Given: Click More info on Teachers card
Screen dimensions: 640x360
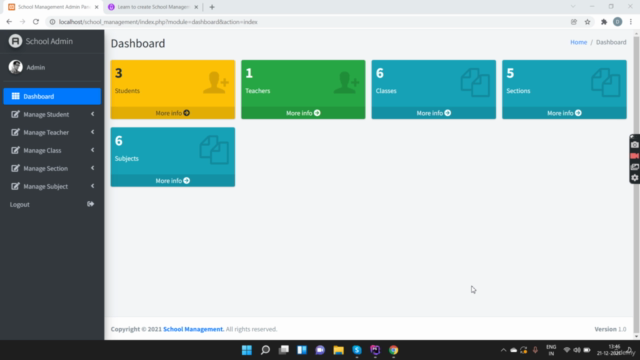Looking at the screenshot, I should coord(303,113).
